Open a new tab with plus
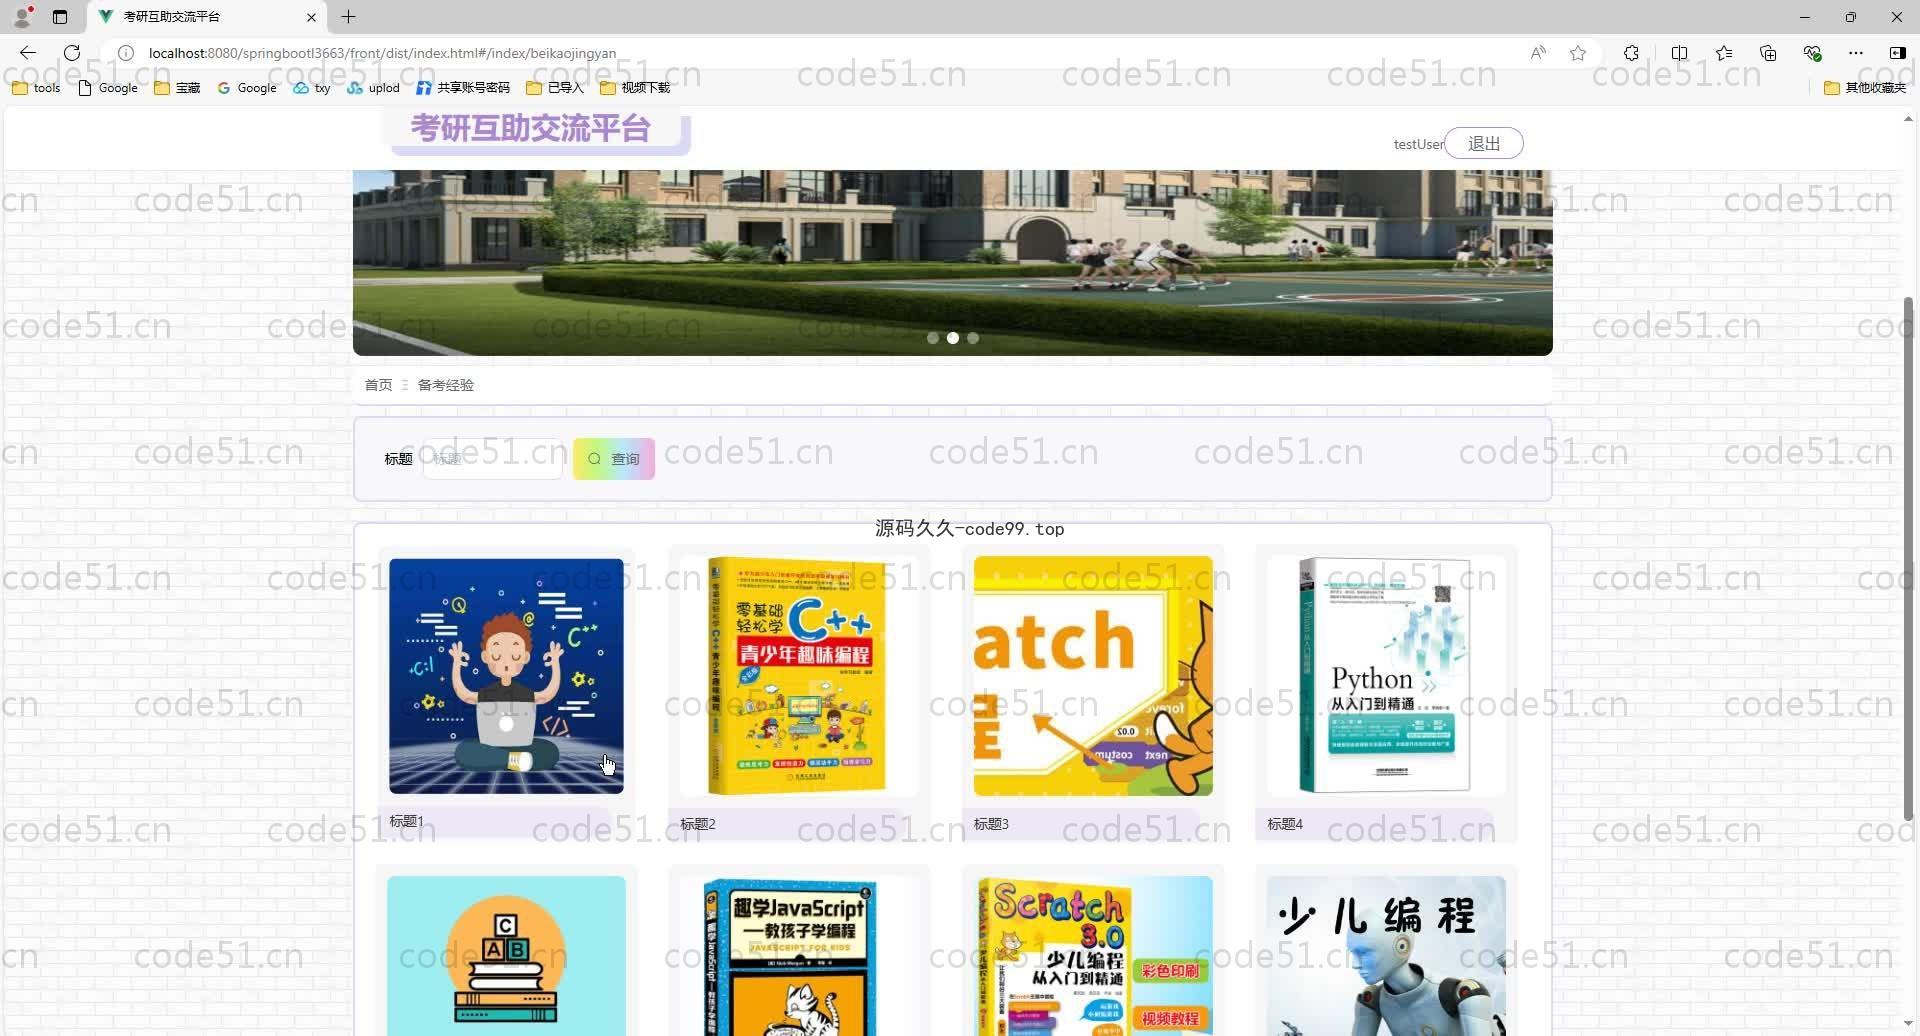This screenshot has width=1920, height=1036. click(x=348, y=17)
